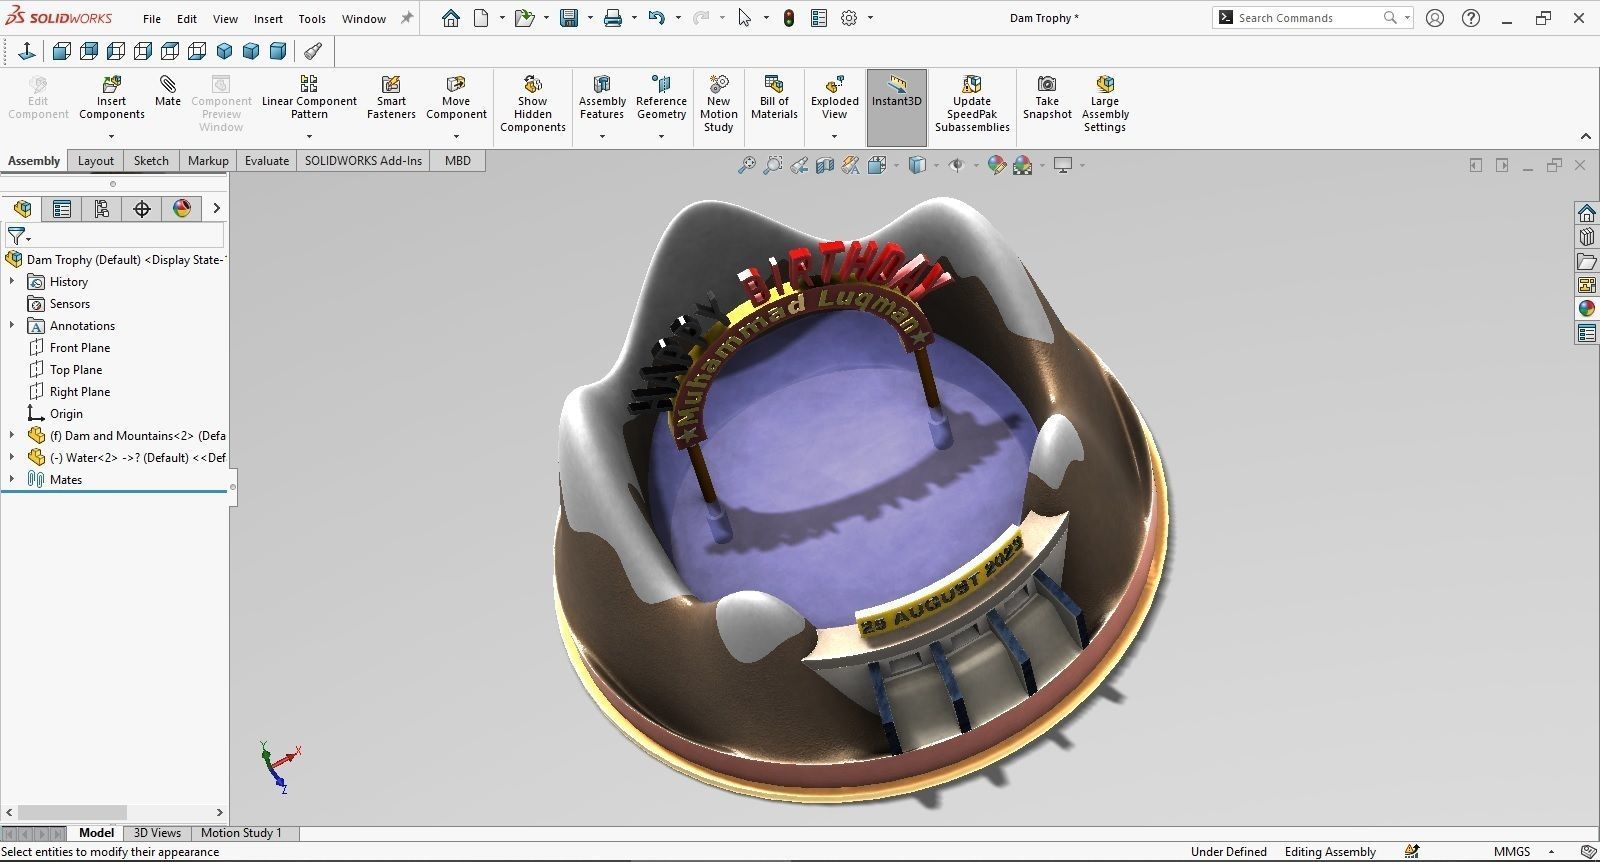Open the File menu
Viewport: 1600px width, 862px height.
(152, 19)
